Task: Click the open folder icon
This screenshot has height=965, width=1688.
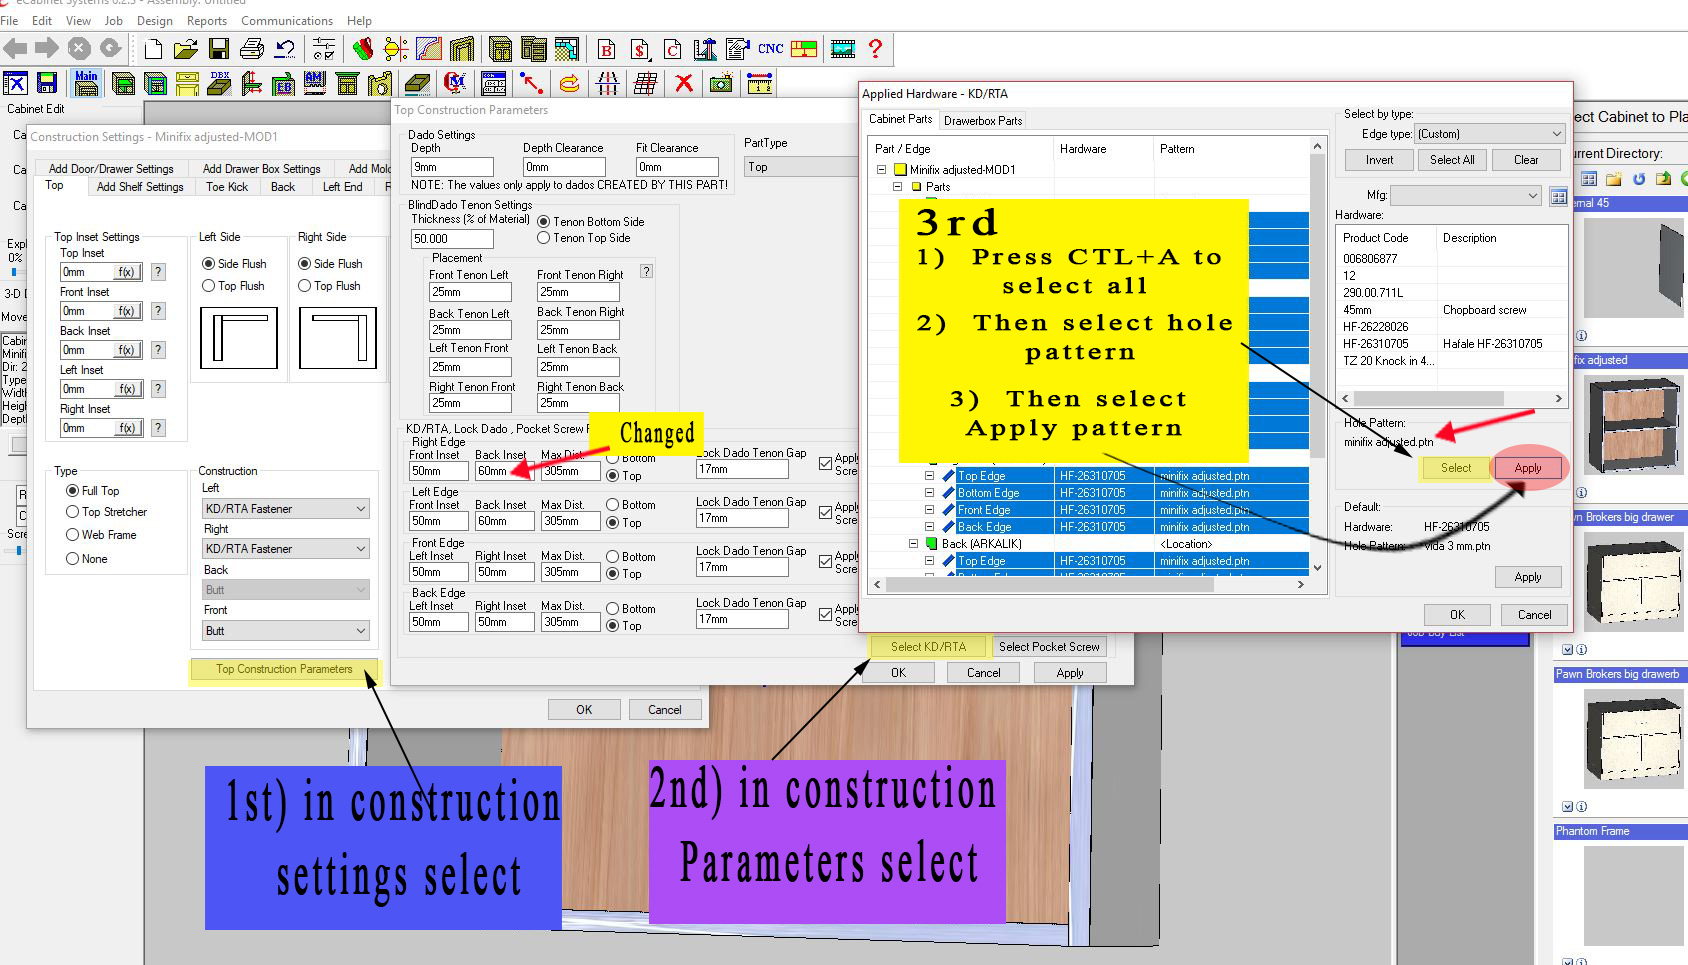Action: pyautogui.click(x=185, y=48)
